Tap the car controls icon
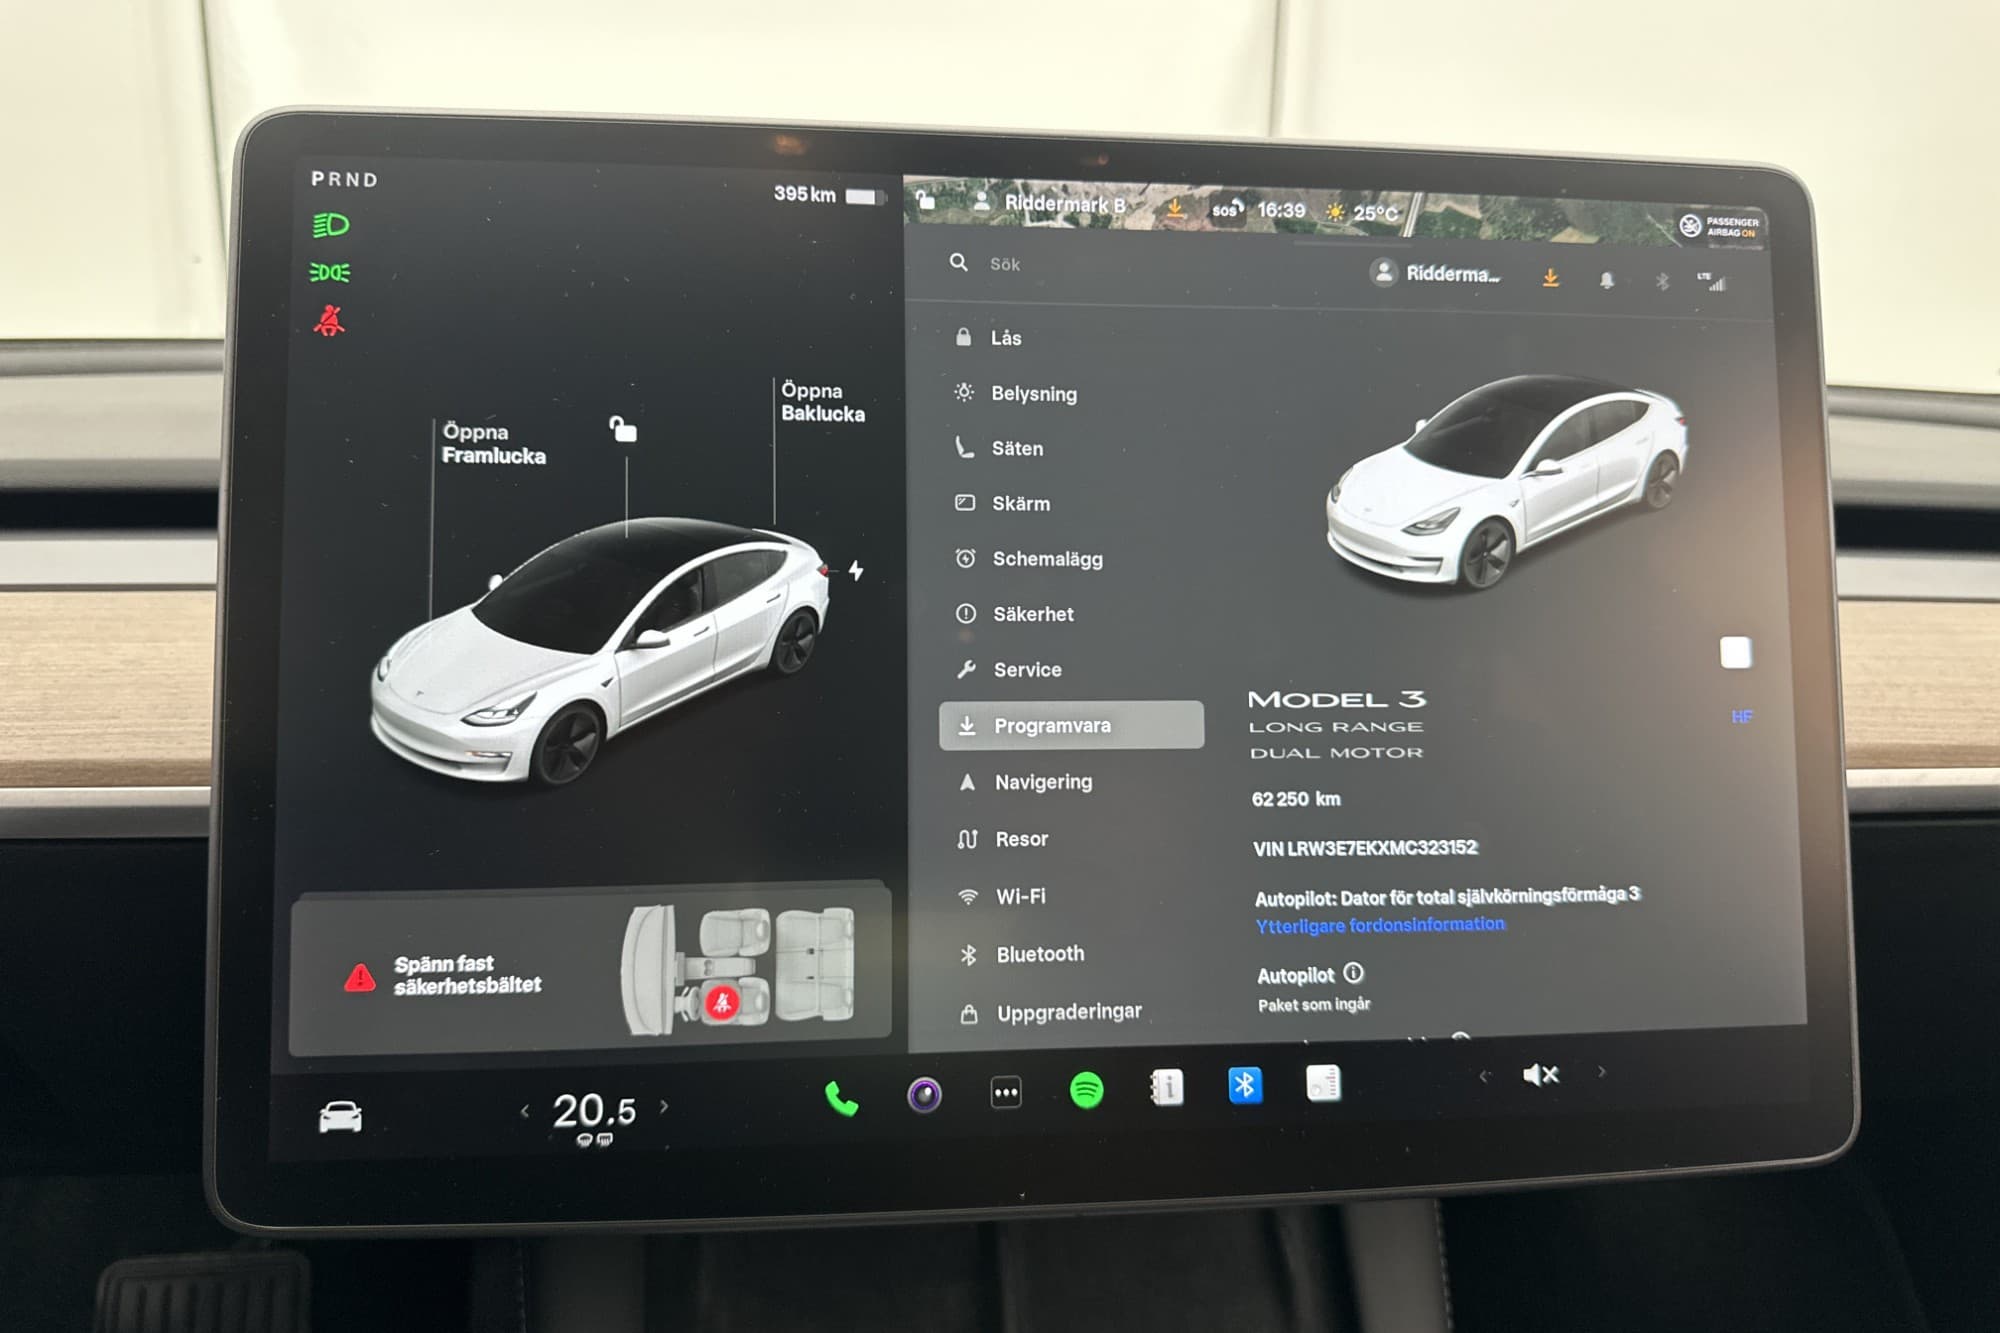Screen dimensions: 2000x1333 pos(340,1115)
